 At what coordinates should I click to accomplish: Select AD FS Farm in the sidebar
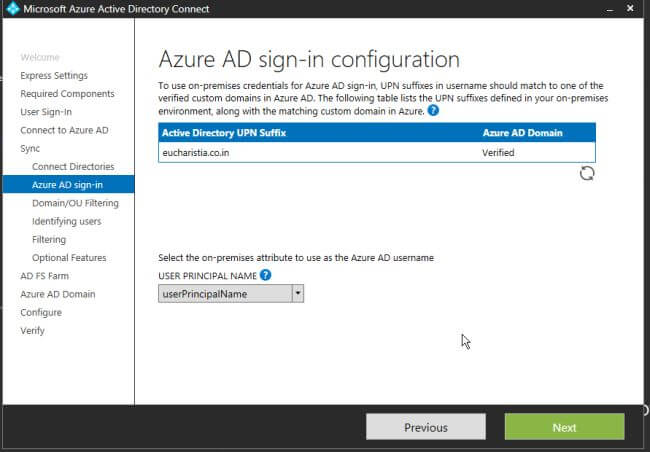45,276
